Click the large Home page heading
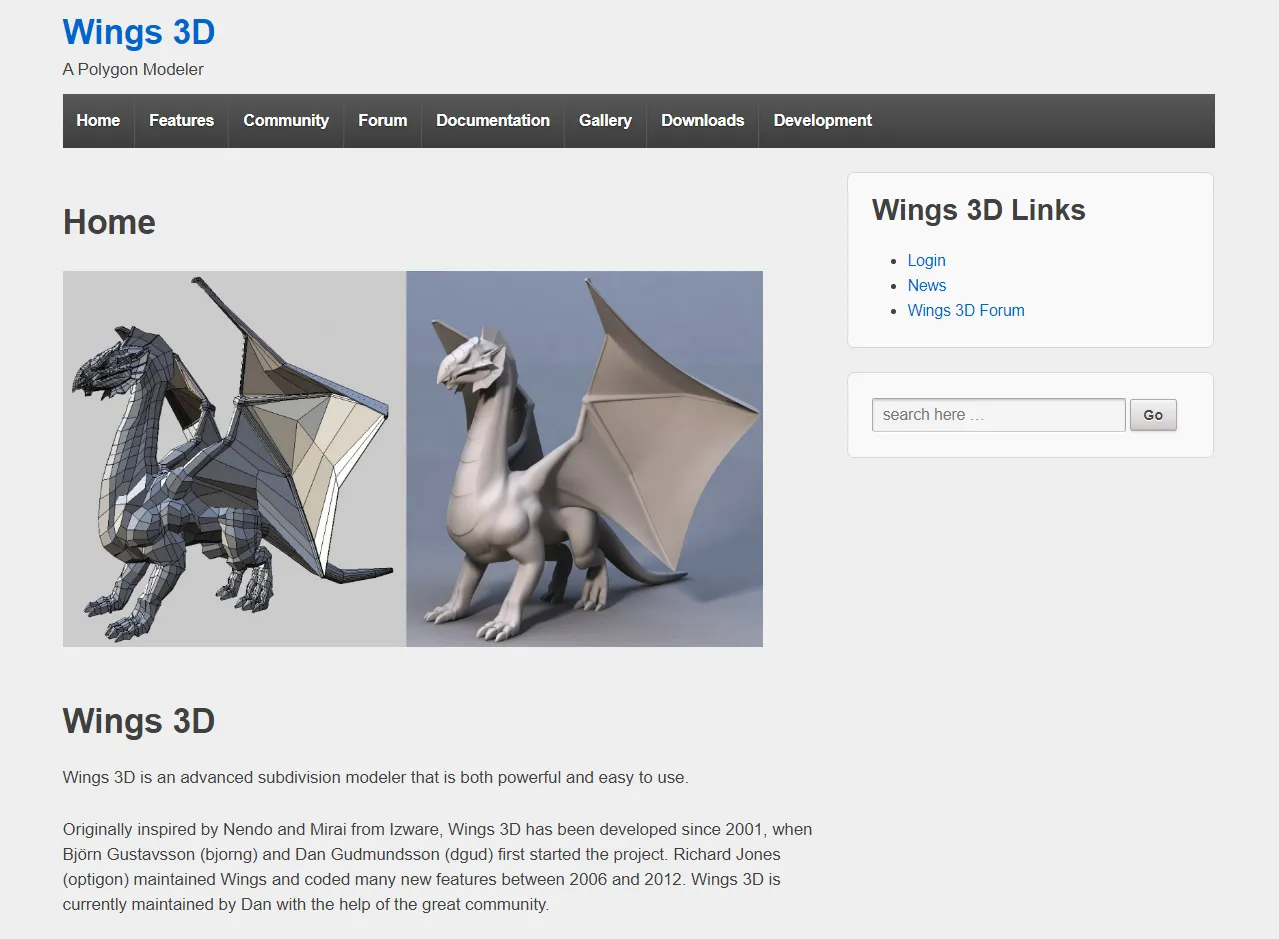 (109, 222)
